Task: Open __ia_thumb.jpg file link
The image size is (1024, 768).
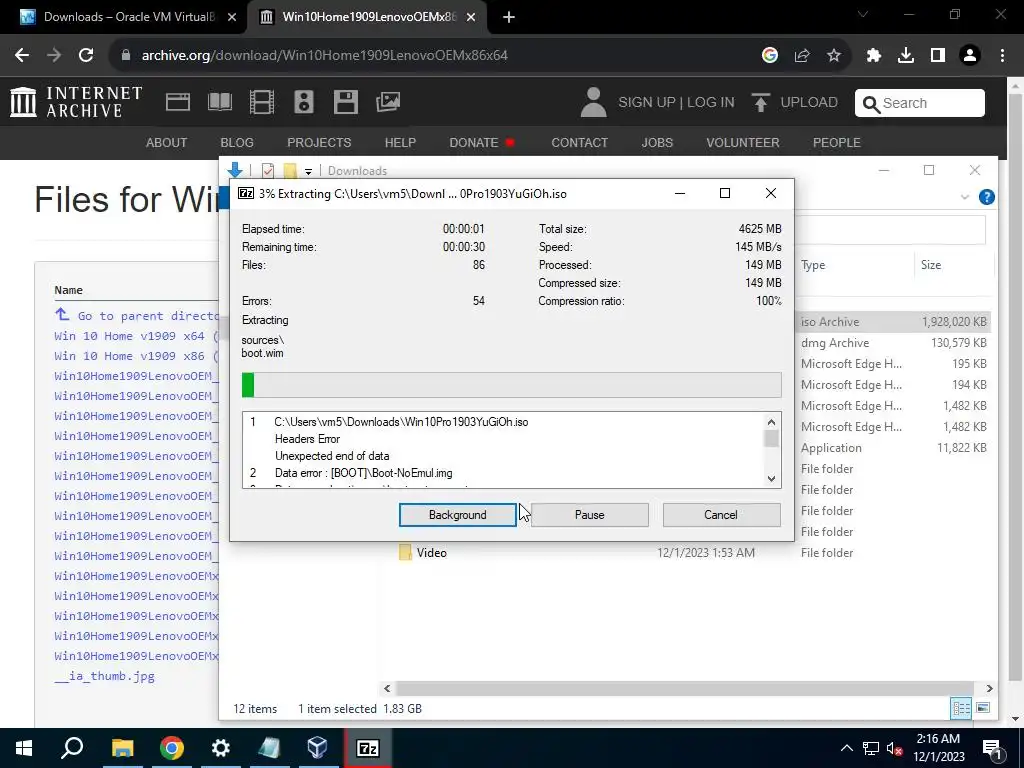Action: coord(104,676)
